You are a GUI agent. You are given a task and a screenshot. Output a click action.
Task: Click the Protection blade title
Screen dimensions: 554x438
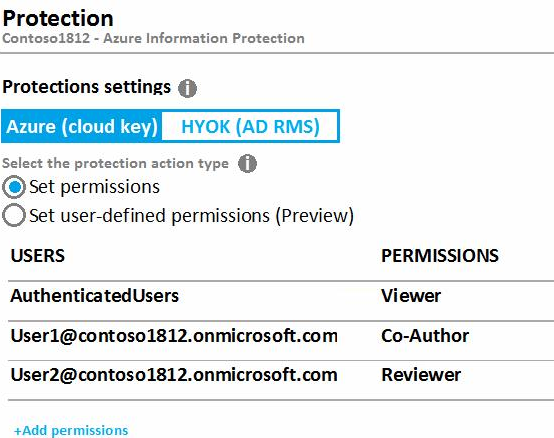coord(58,18)
